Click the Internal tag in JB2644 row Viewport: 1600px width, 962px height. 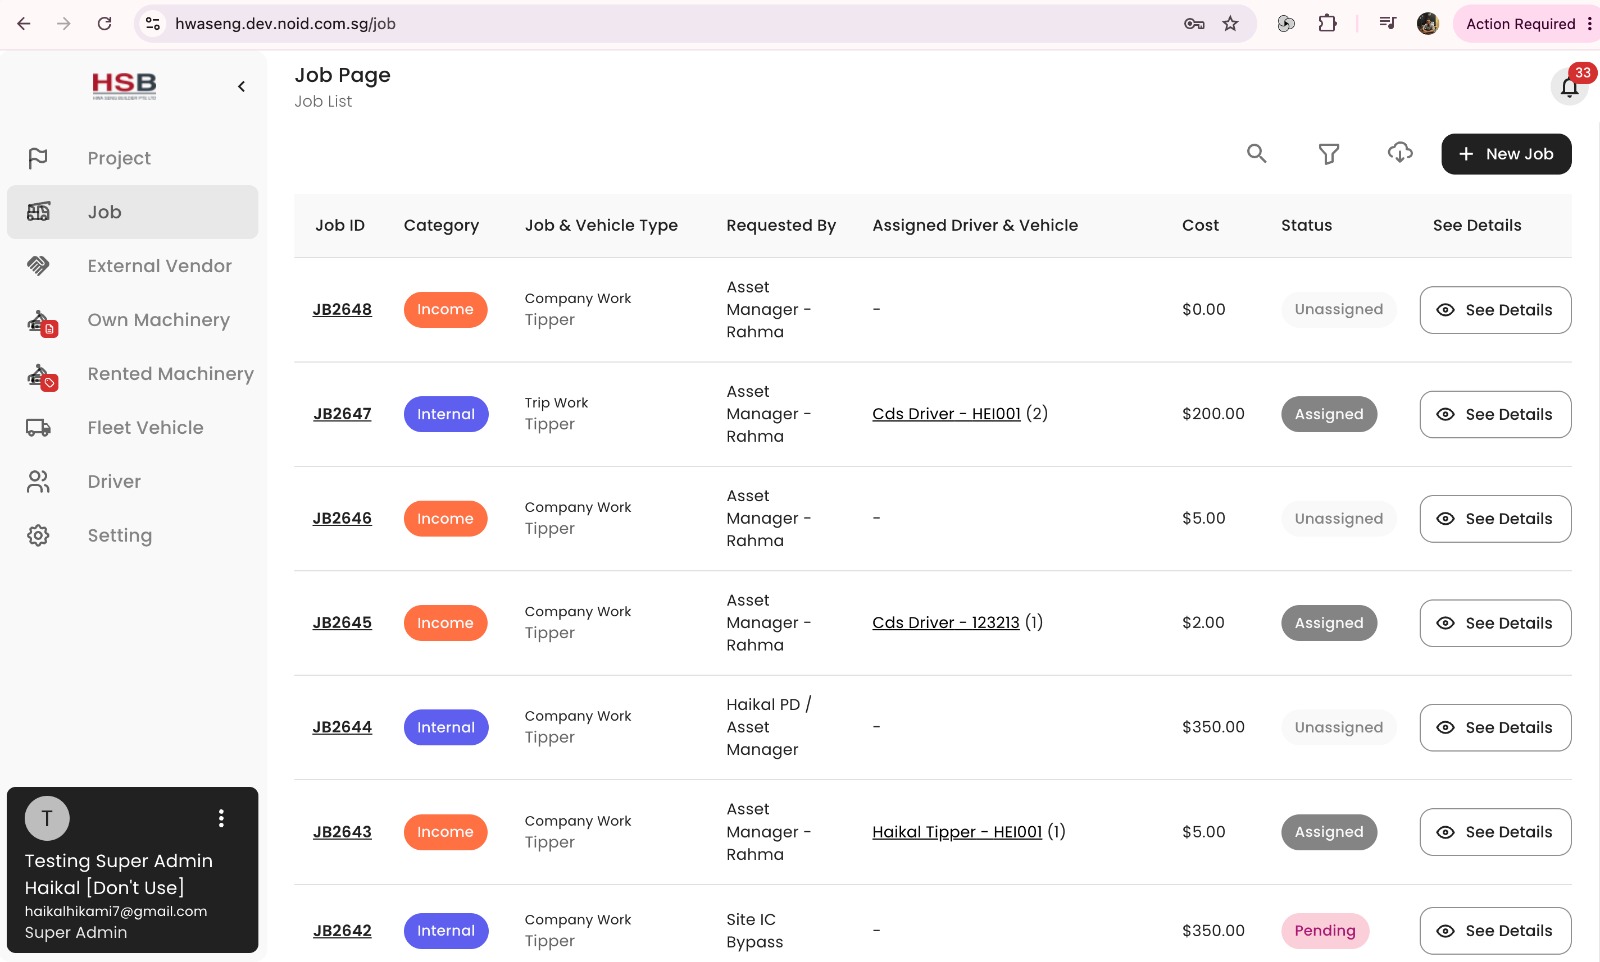click(x=446, y=728)
